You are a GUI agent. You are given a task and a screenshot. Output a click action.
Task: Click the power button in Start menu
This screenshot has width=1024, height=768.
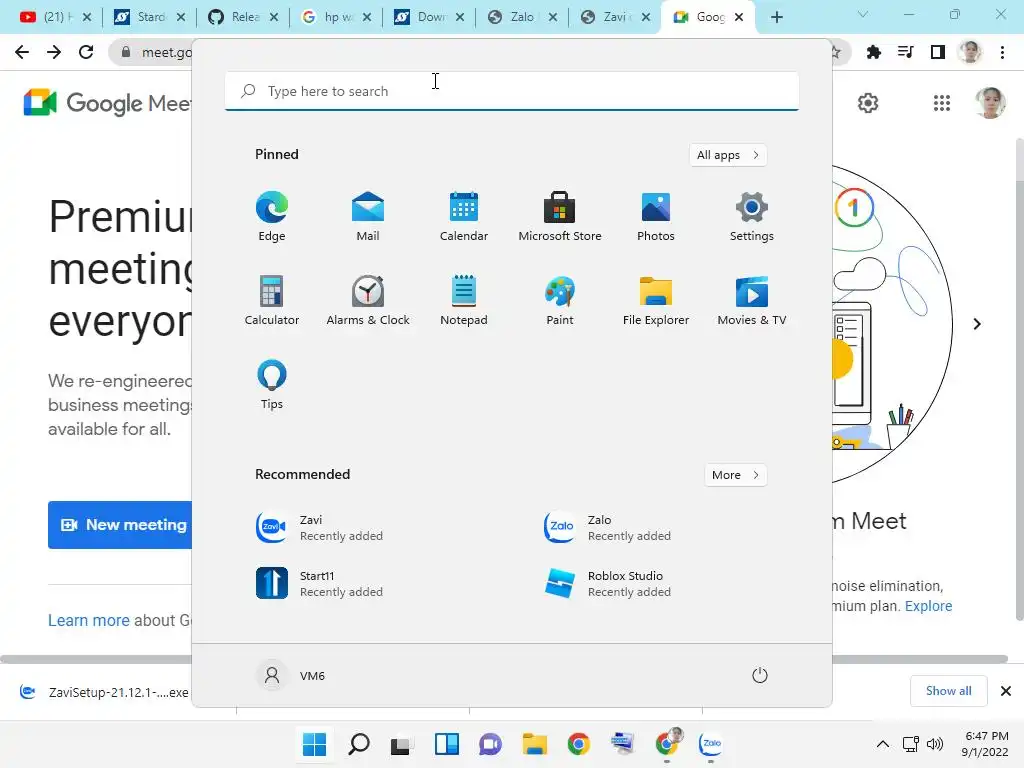[760, 675]
